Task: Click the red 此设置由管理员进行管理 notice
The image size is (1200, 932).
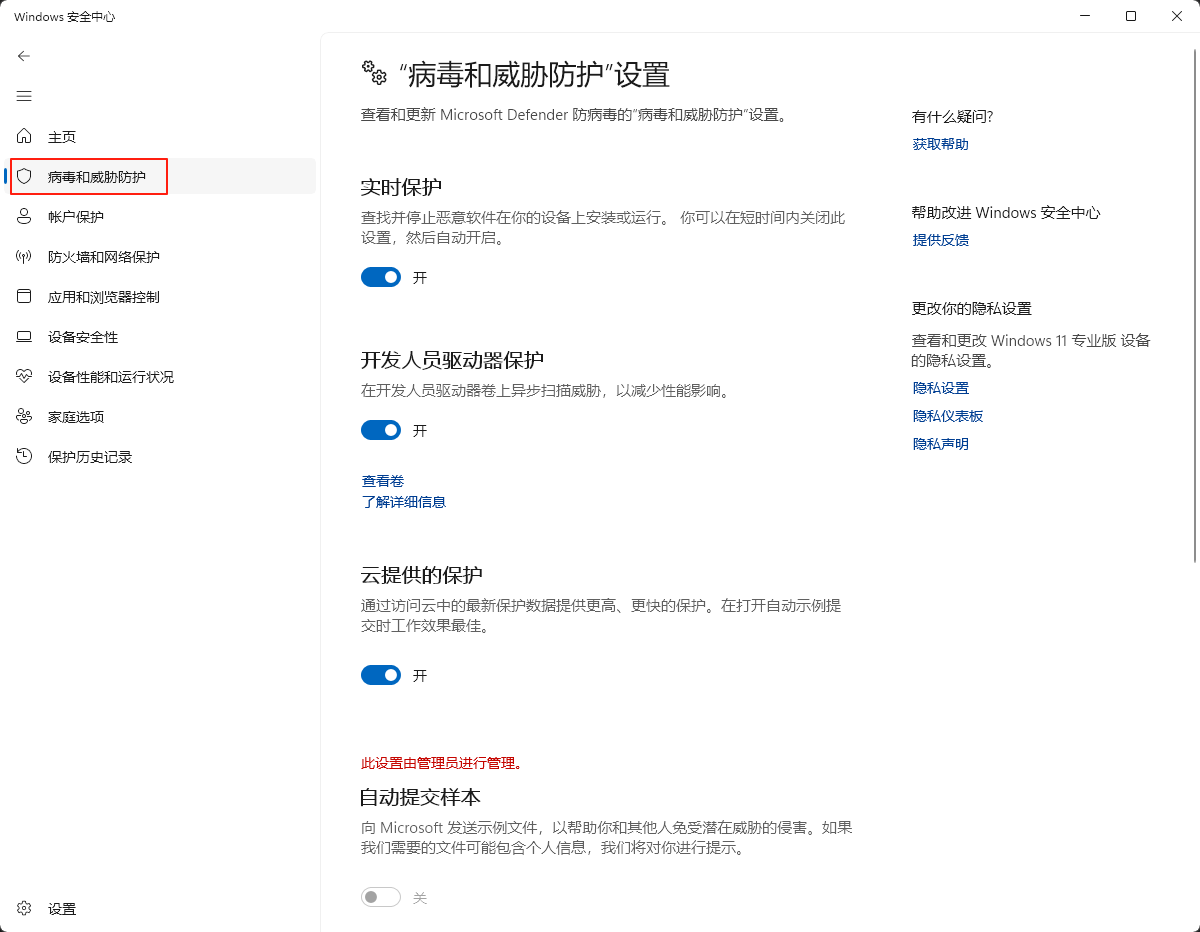Action: click(442, 763)
